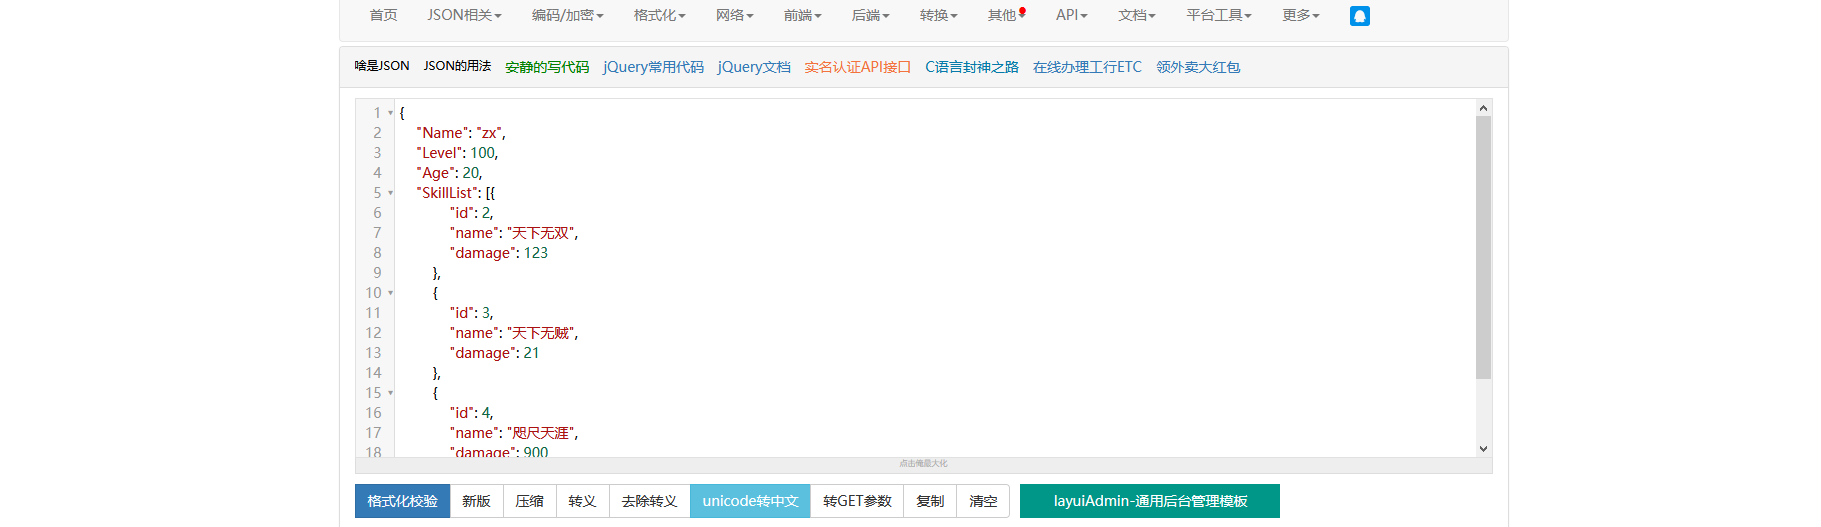Click the "Name": "zx" line in editor
The width and height of the screenshot is (1821, 527).
(461, 133)
